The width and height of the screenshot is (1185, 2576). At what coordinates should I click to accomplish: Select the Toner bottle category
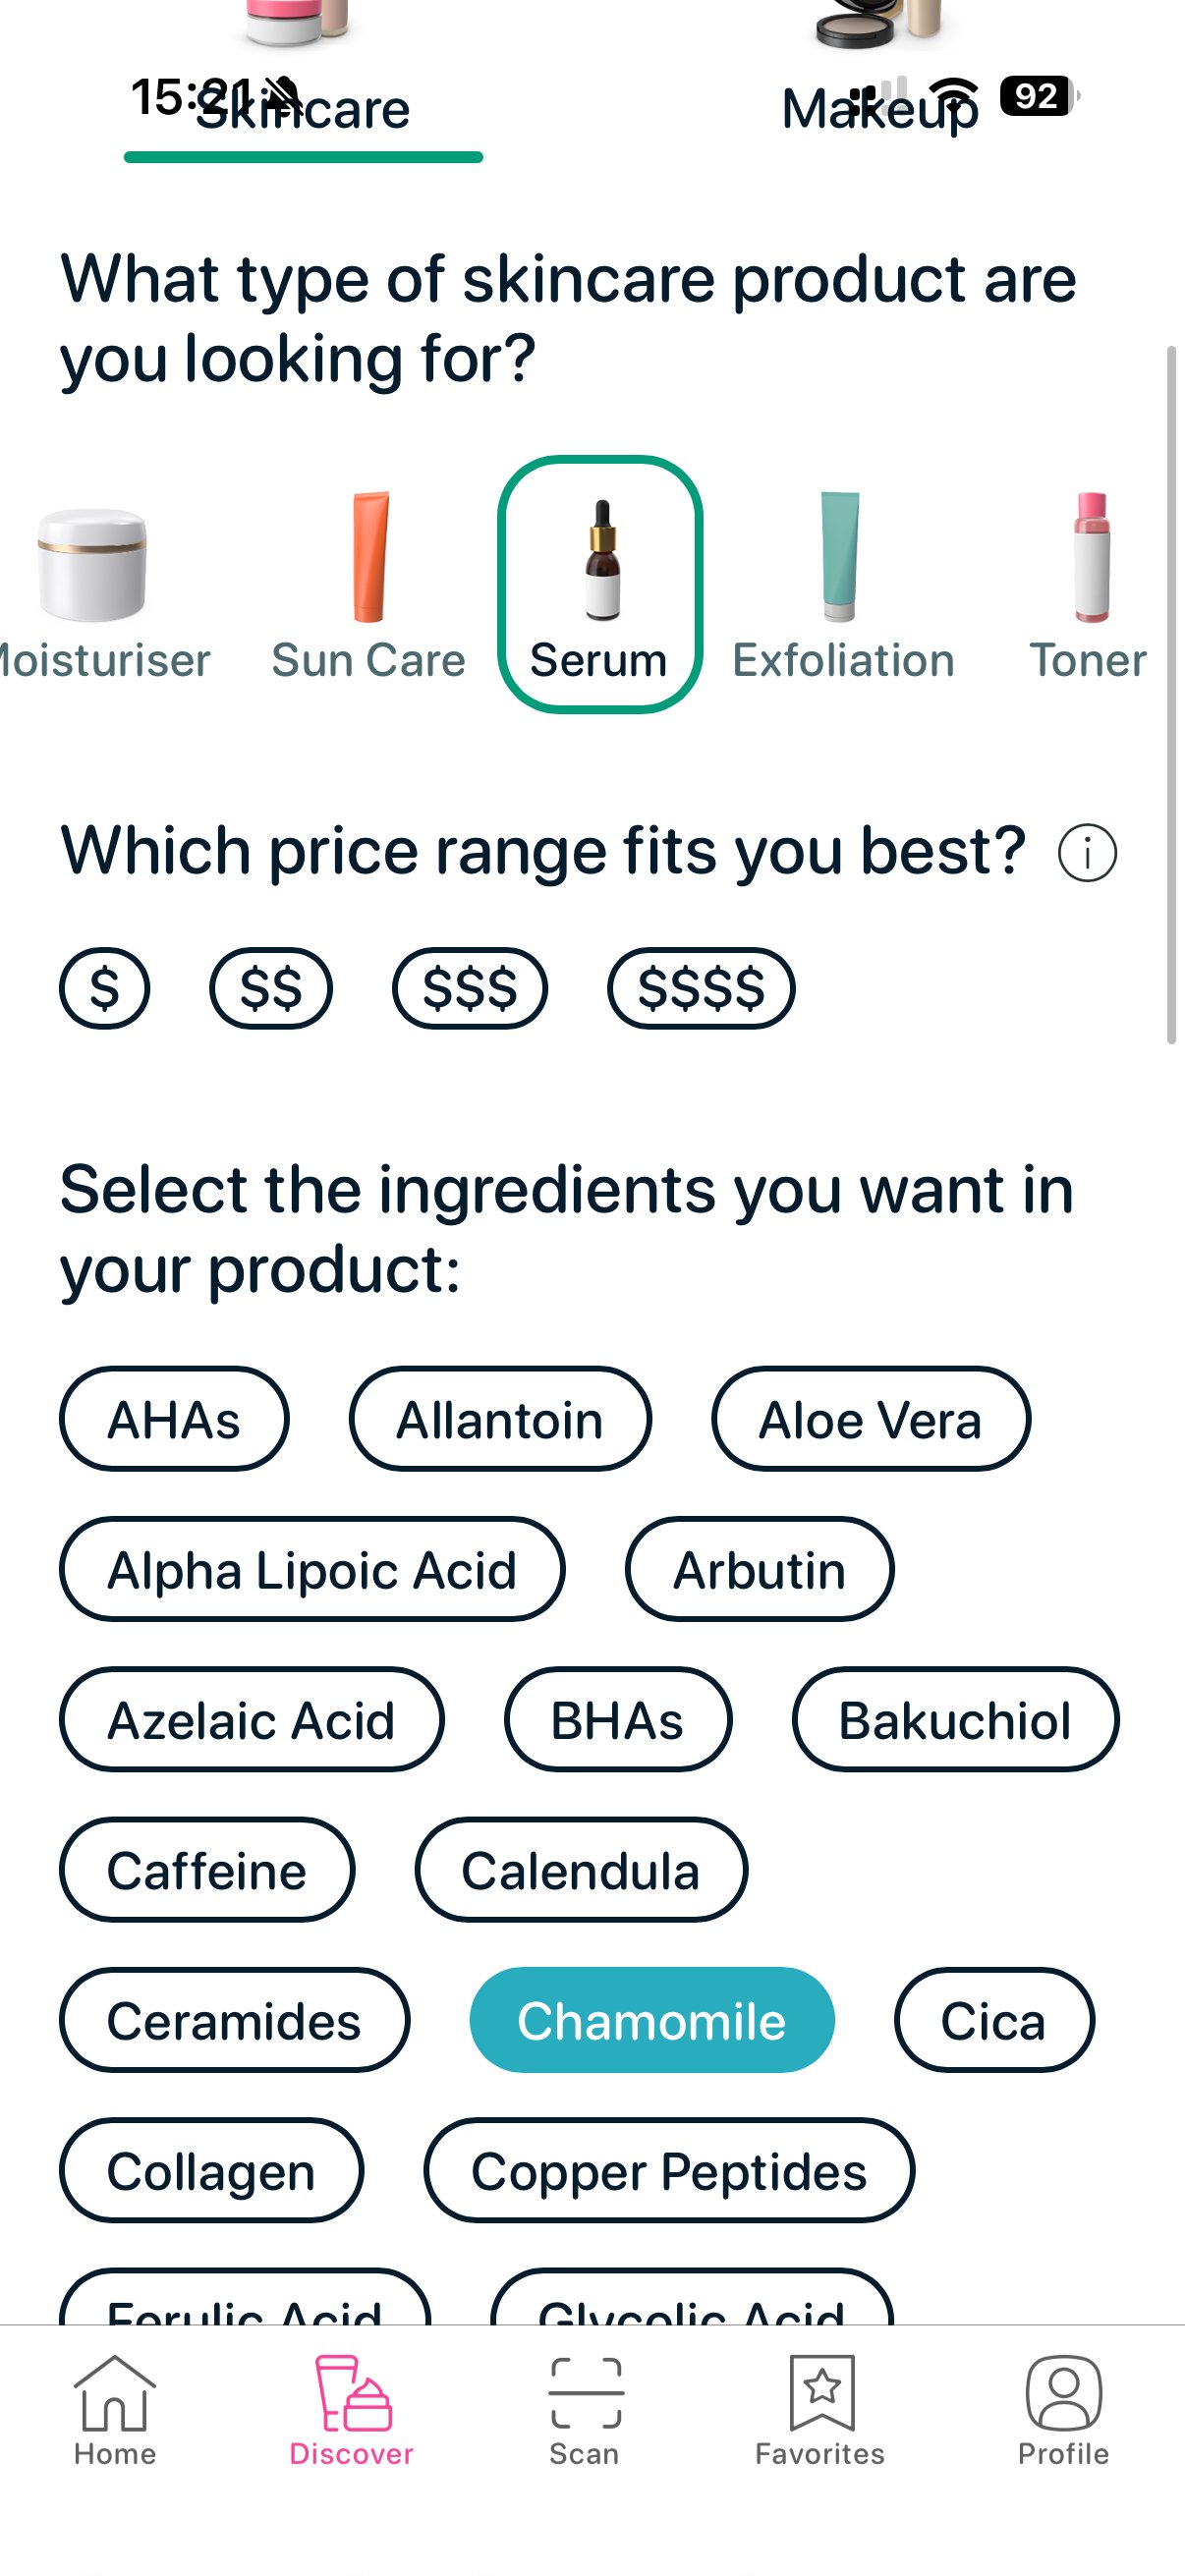(1090, 560)
